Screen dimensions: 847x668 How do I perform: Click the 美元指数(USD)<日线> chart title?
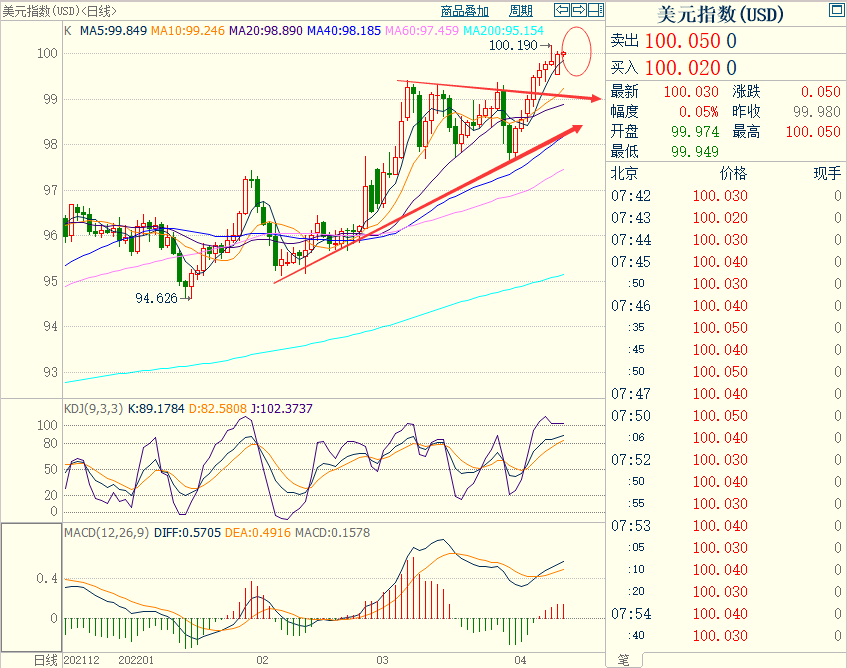click(x=59, y=11)
